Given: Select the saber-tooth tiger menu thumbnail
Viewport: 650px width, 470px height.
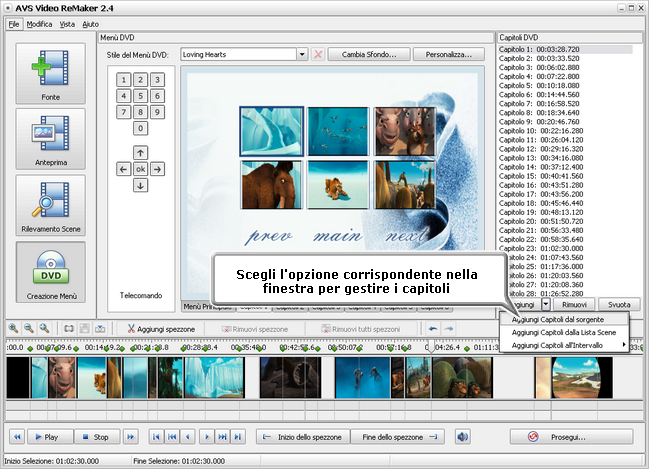Looking at the screenshot, I should point(338,185).
